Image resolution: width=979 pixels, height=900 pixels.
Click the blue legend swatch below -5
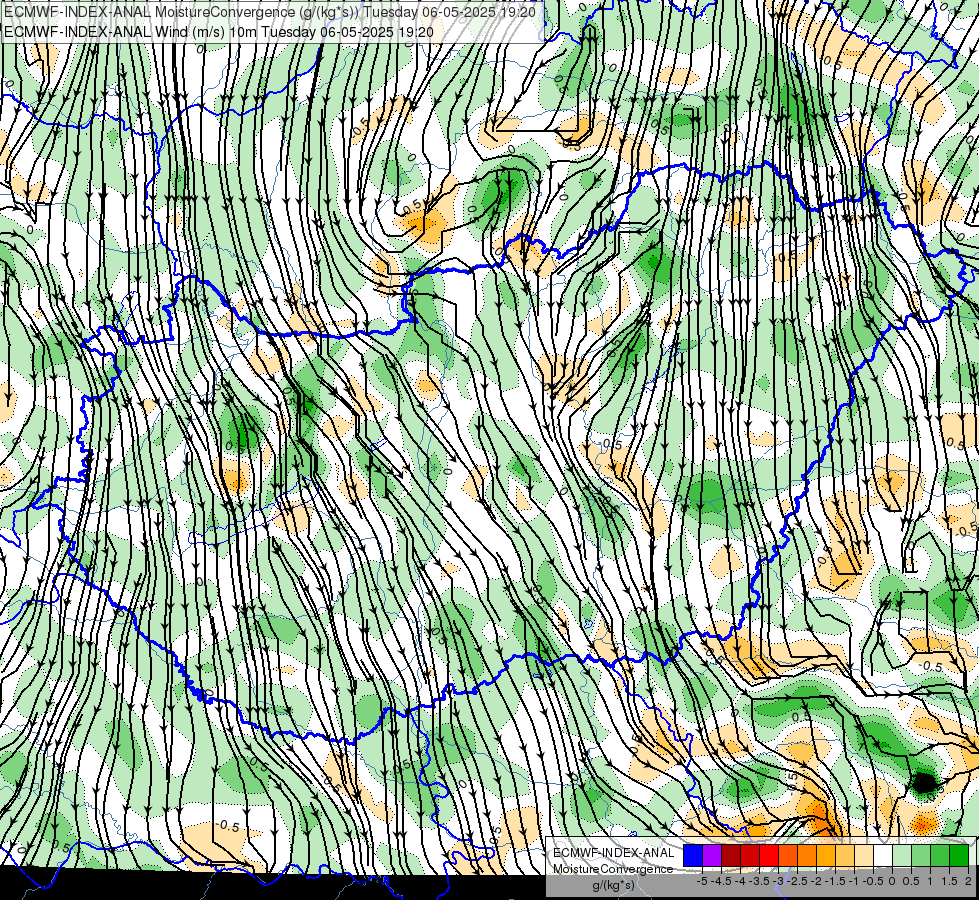coord(693,855)
